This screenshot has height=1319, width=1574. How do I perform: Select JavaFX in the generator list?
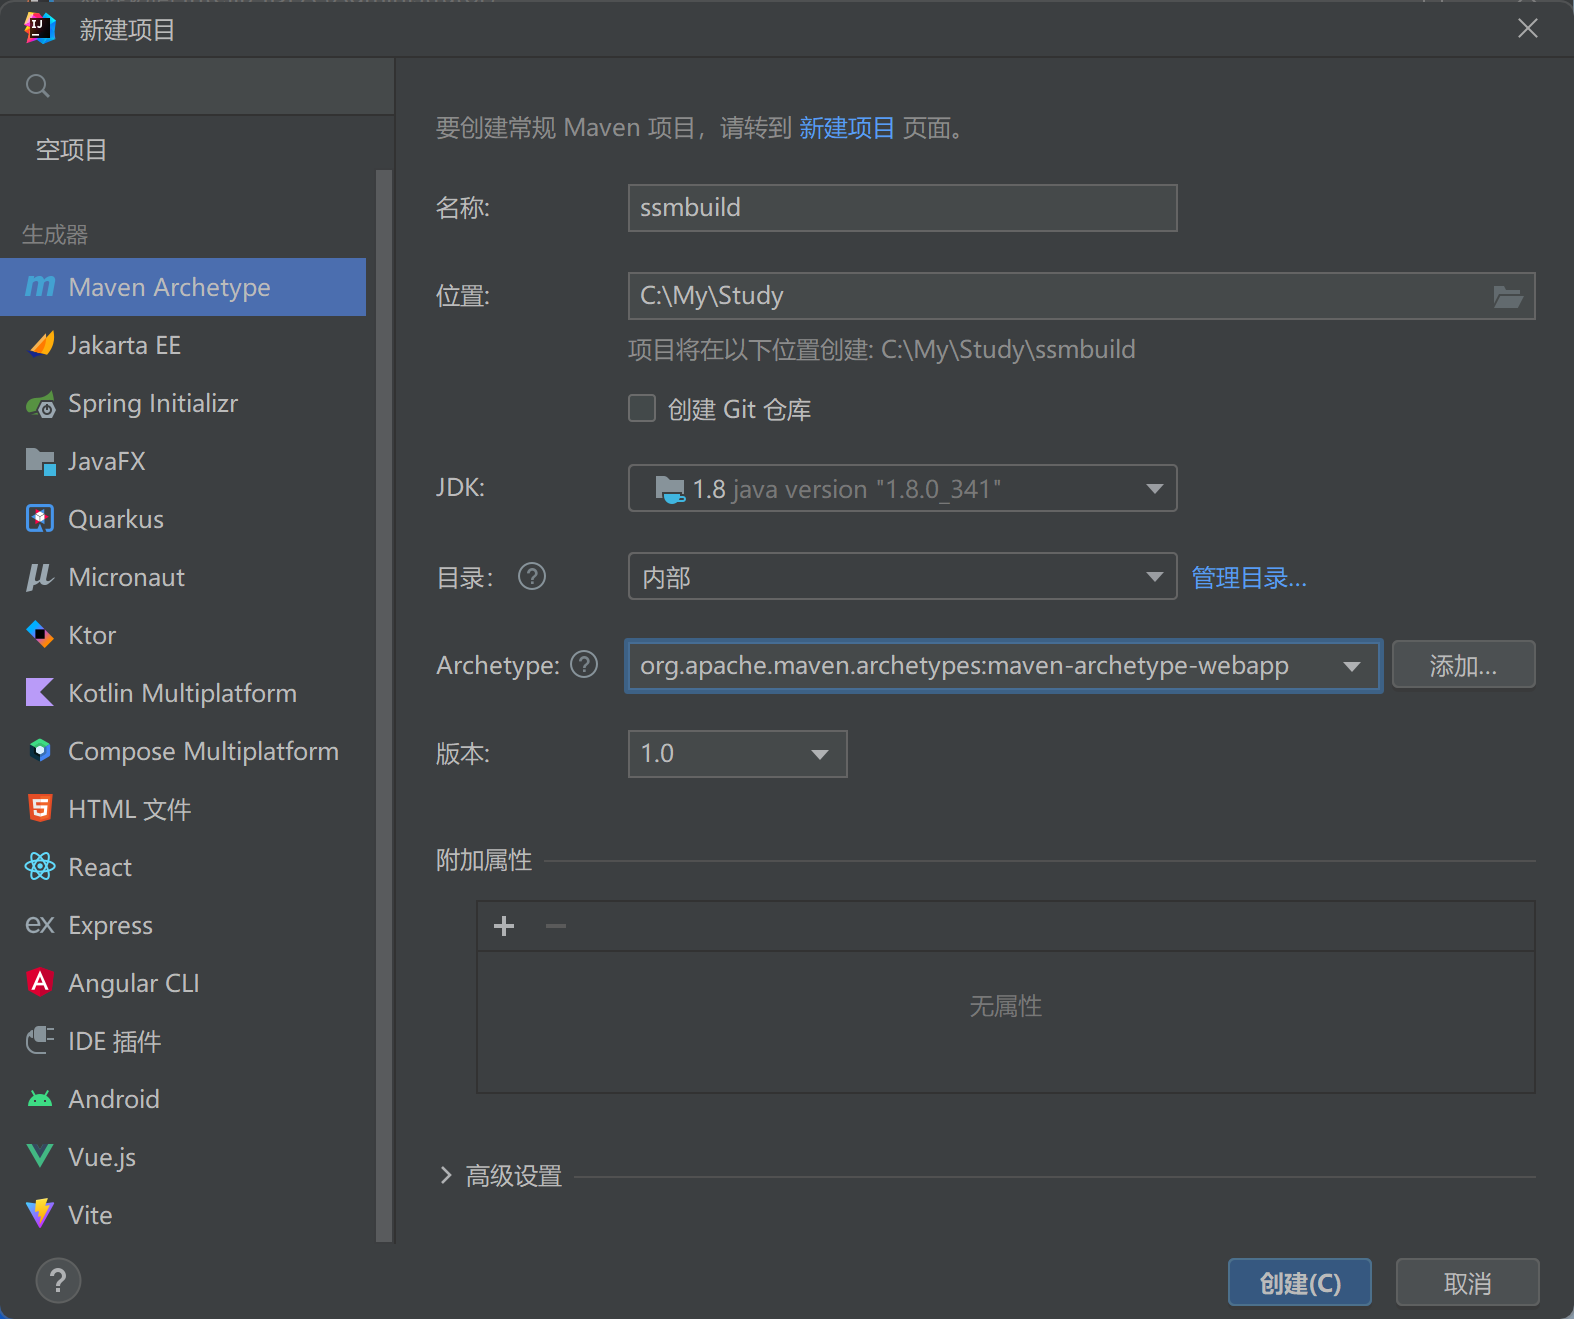[x=183, y=461]
